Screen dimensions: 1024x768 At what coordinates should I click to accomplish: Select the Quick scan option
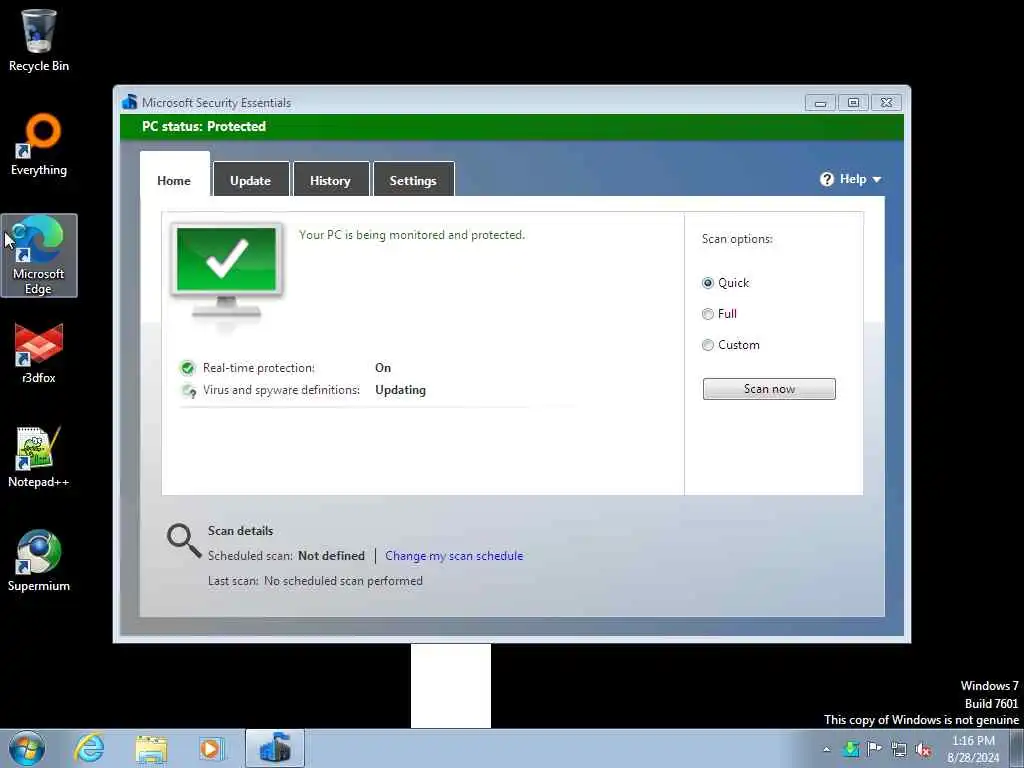(x=725, y=283)
